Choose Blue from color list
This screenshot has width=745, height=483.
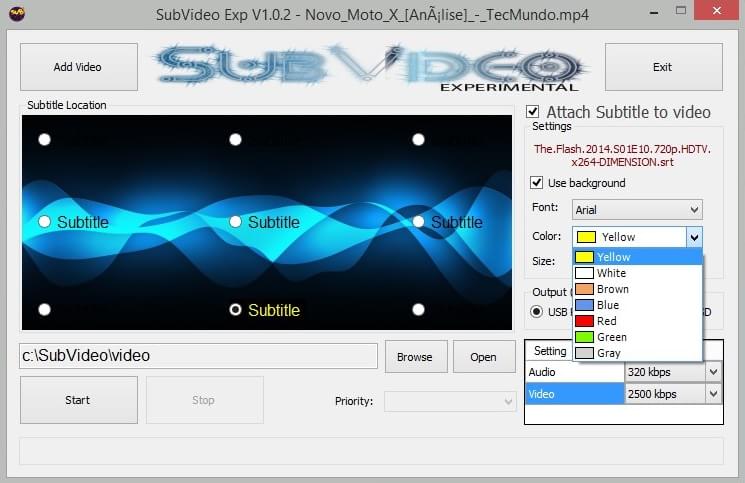point(638,305)
